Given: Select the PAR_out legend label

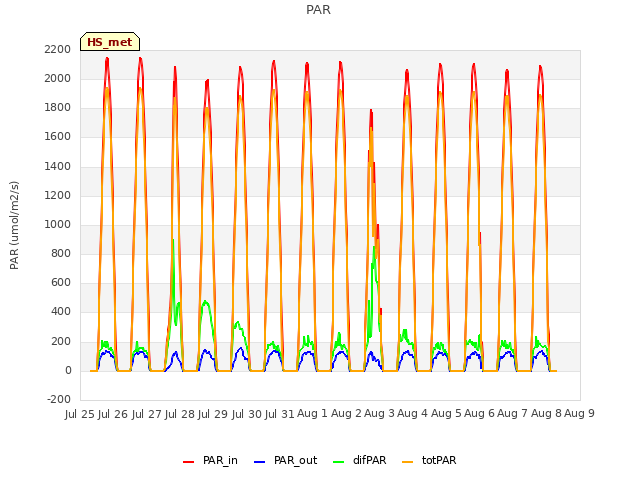Looking at the screenshot, I should coord(296,460).
